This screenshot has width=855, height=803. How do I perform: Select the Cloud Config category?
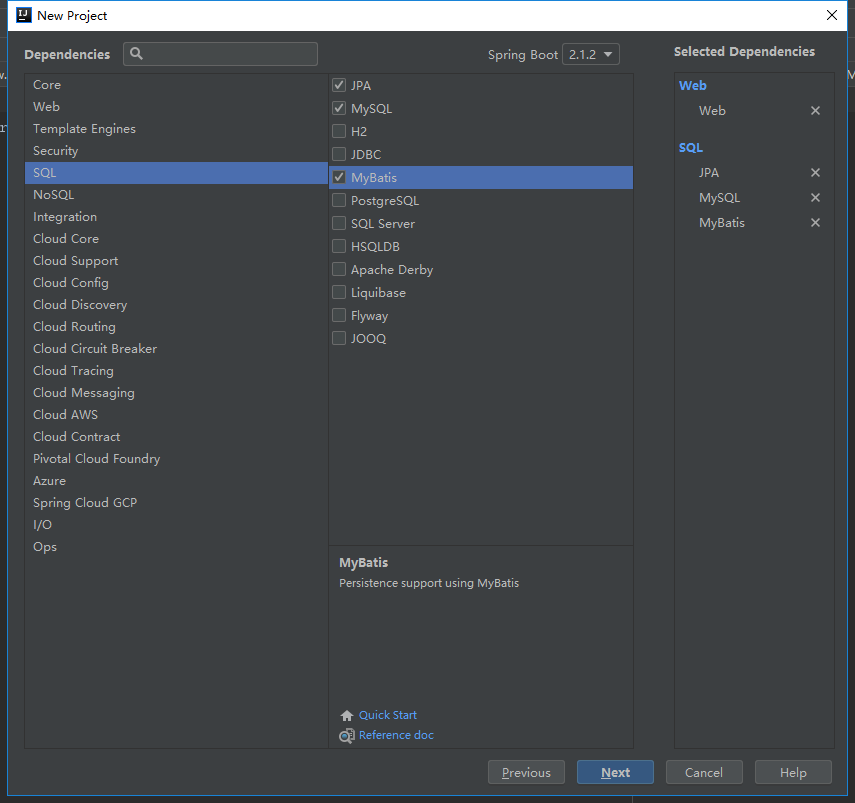176,283
